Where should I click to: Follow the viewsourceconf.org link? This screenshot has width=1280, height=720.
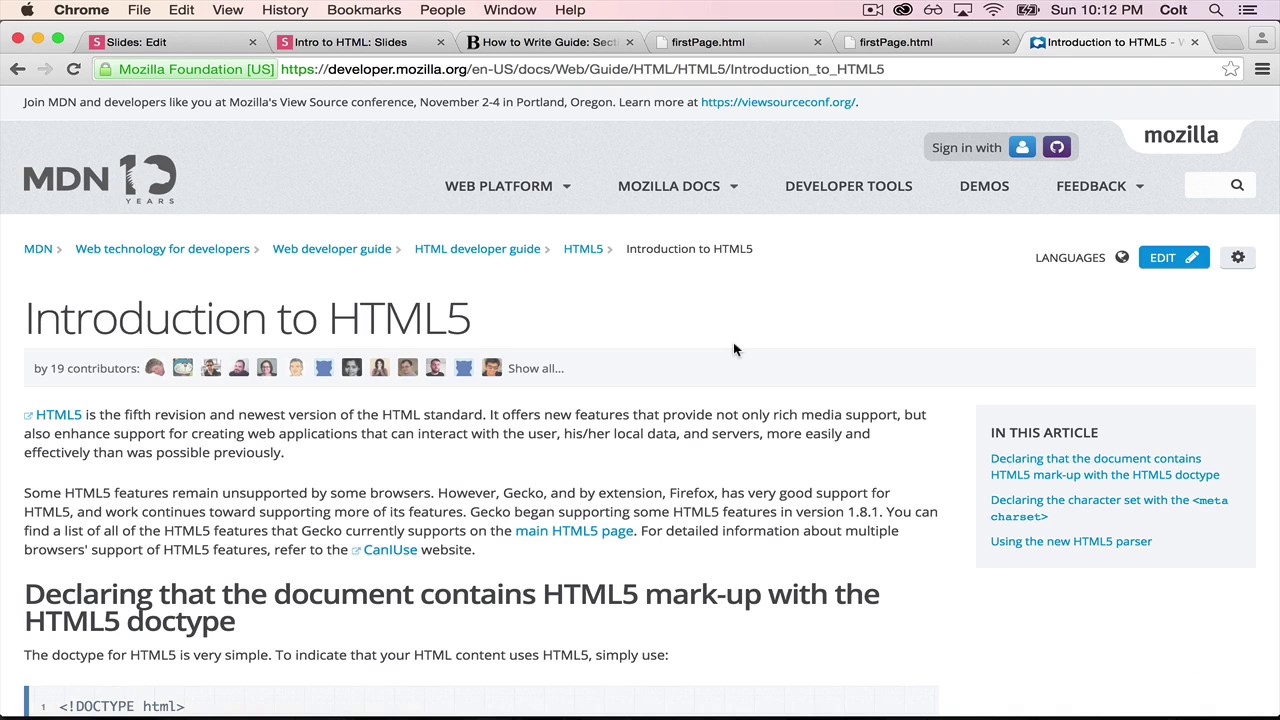(778, 102)
